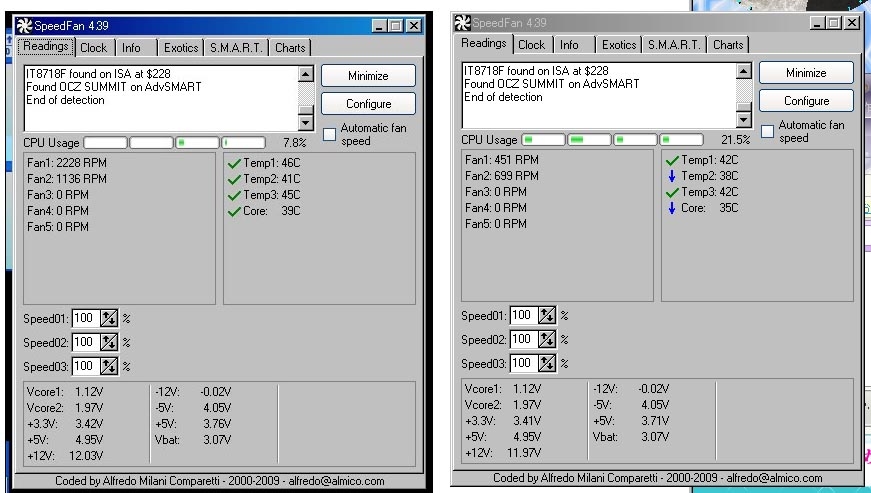Click Found OCZ SUMMIT log line in left window
871x493 pixels.
[x=114, y=87]
